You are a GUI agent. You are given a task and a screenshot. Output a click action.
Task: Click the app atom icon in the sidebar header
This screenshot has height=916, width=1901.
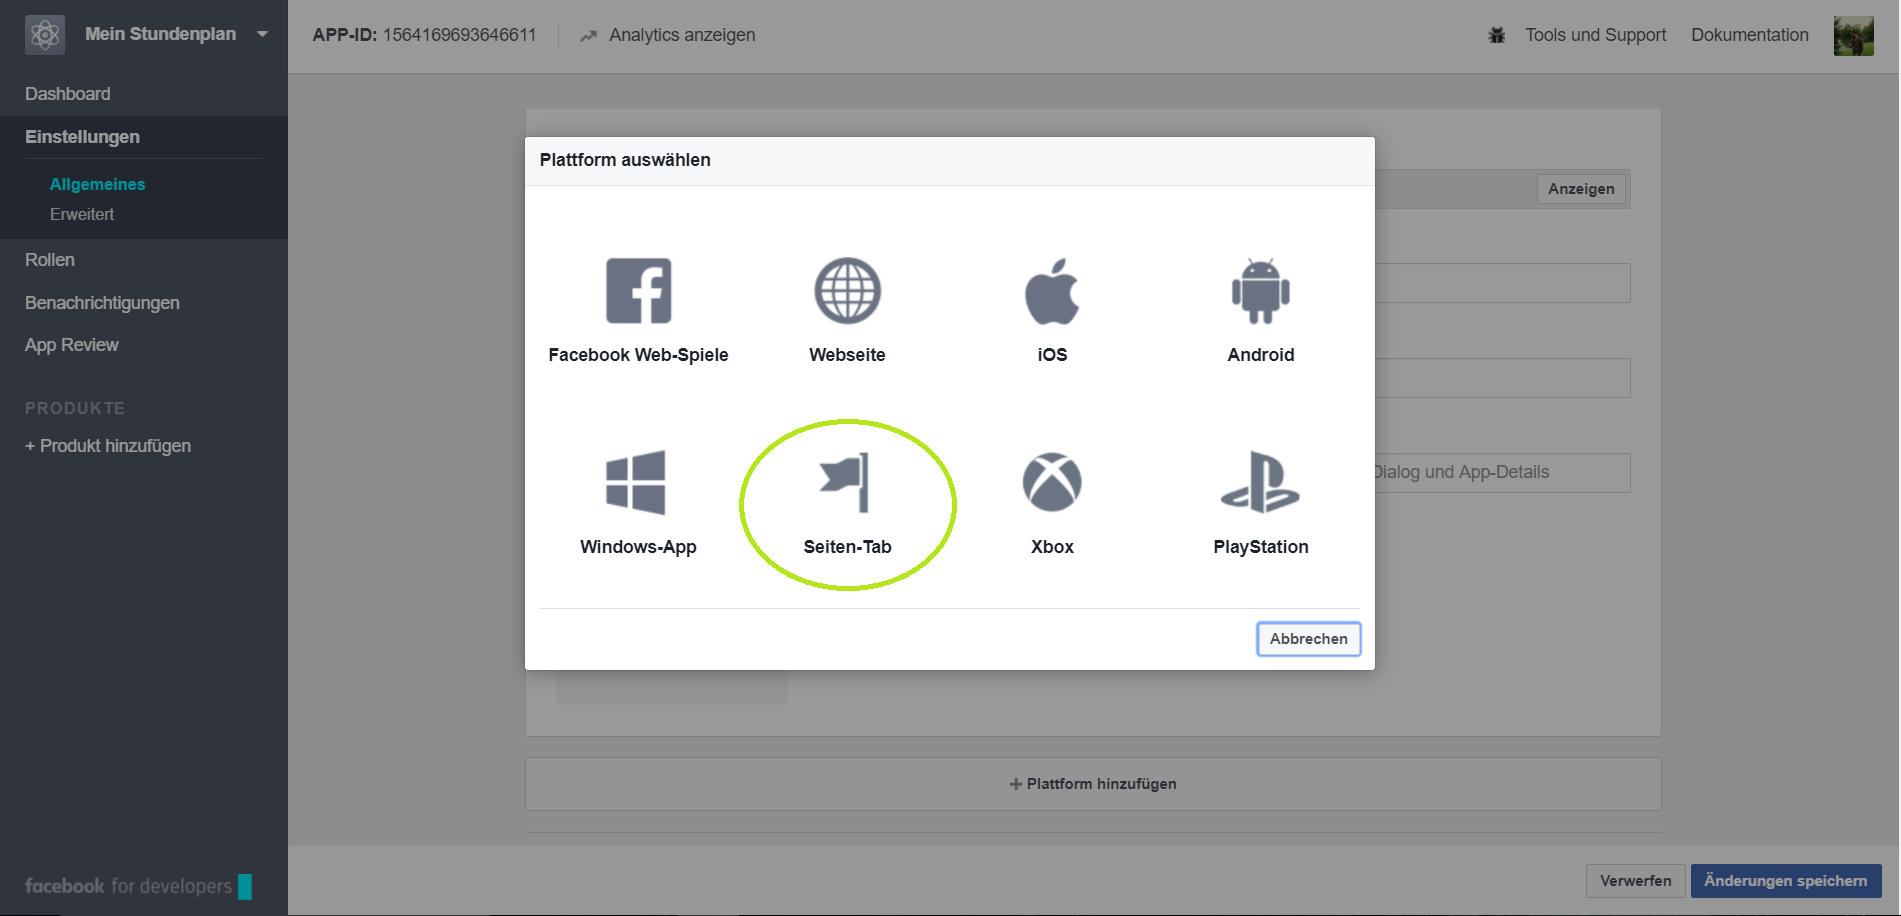click(x=45, y=35)
